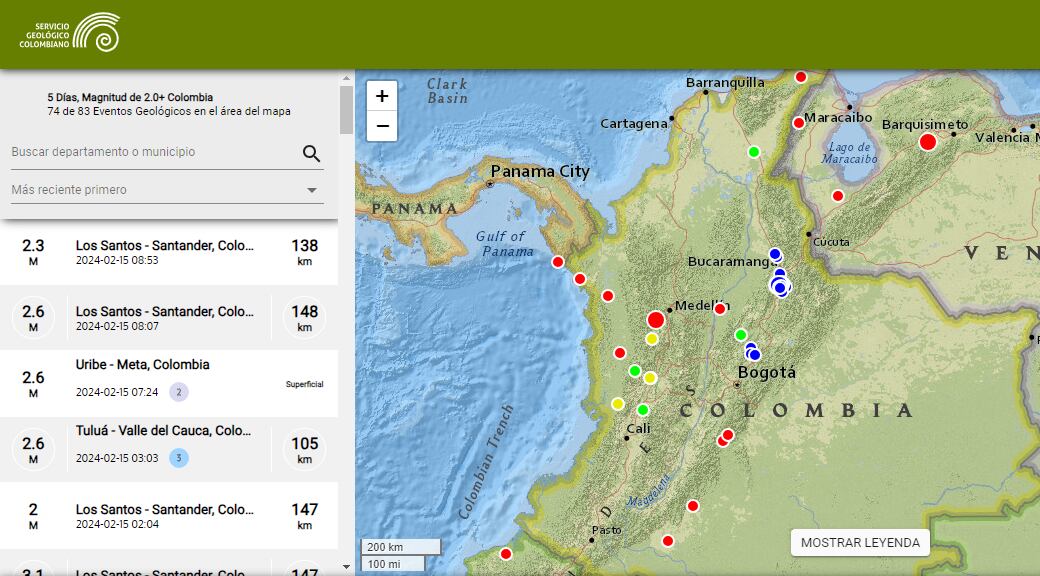This screenshot has width=1040, height=576.
Task: Click the 148 km depth circle
Action: [304, 318]
